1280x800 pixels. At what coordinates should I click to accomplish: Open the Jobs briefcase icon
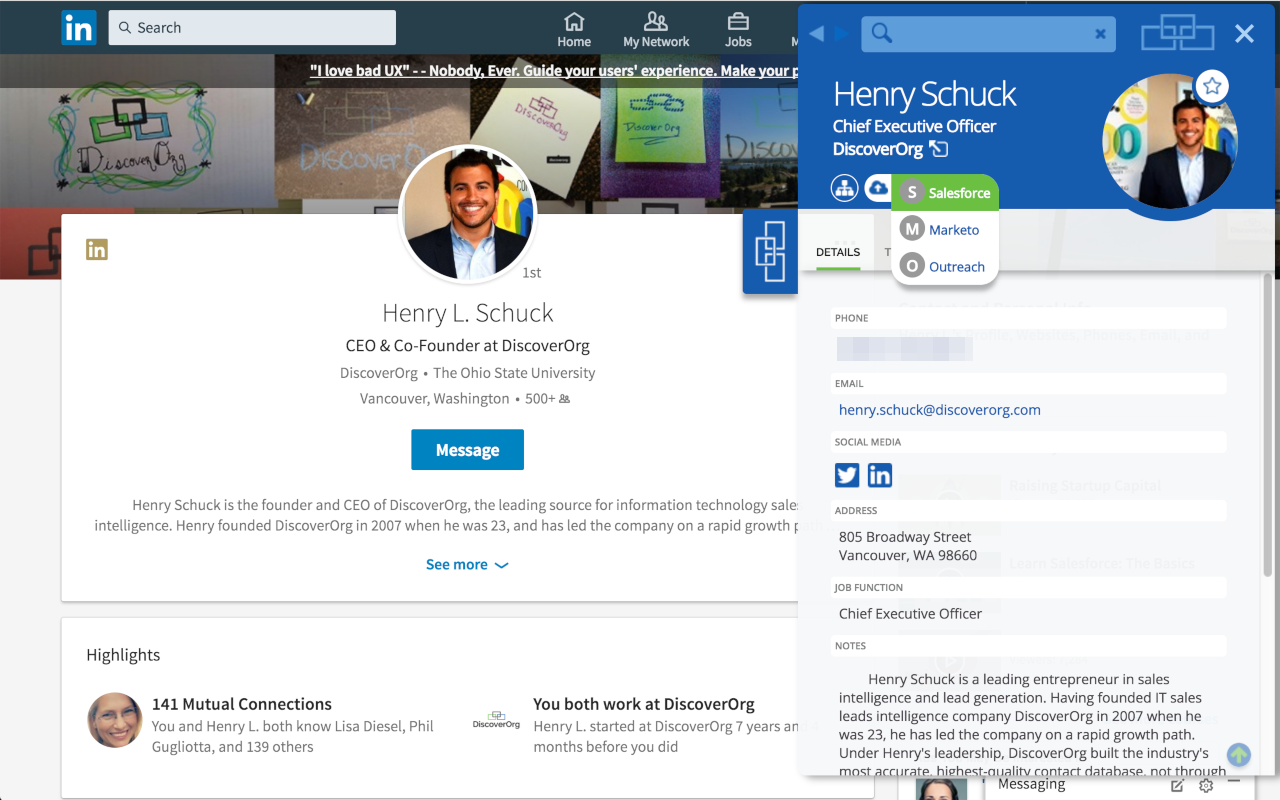(x=738, y=30)
